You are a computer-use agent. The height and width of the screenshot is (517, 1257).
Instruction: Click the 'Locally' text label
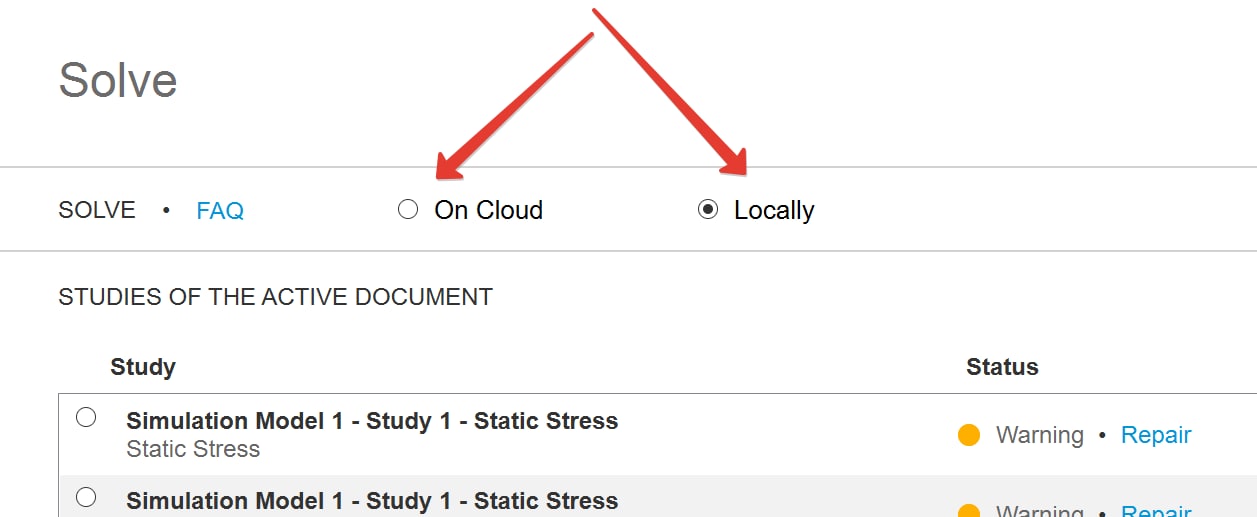click(x=774, y=210)
